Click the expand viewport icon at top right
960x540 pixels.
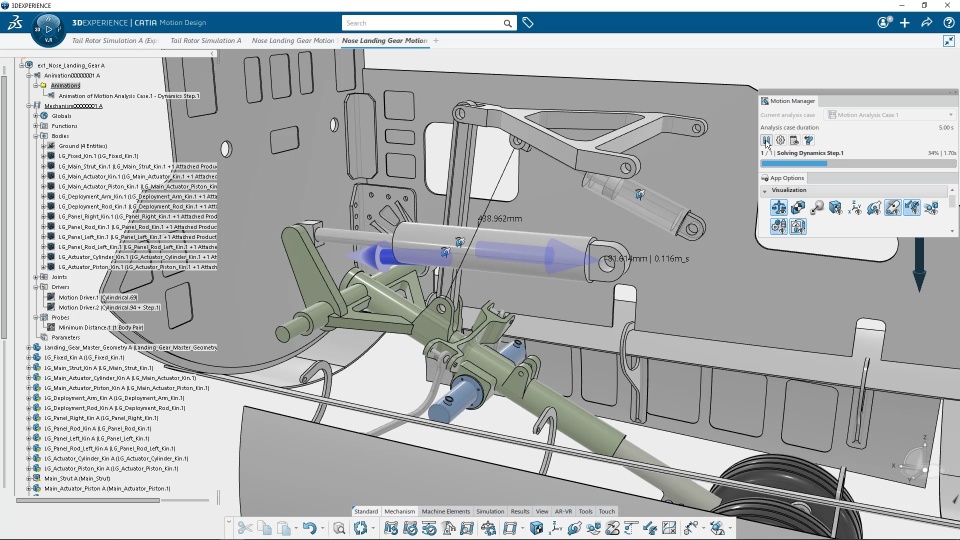pos(948,41)
